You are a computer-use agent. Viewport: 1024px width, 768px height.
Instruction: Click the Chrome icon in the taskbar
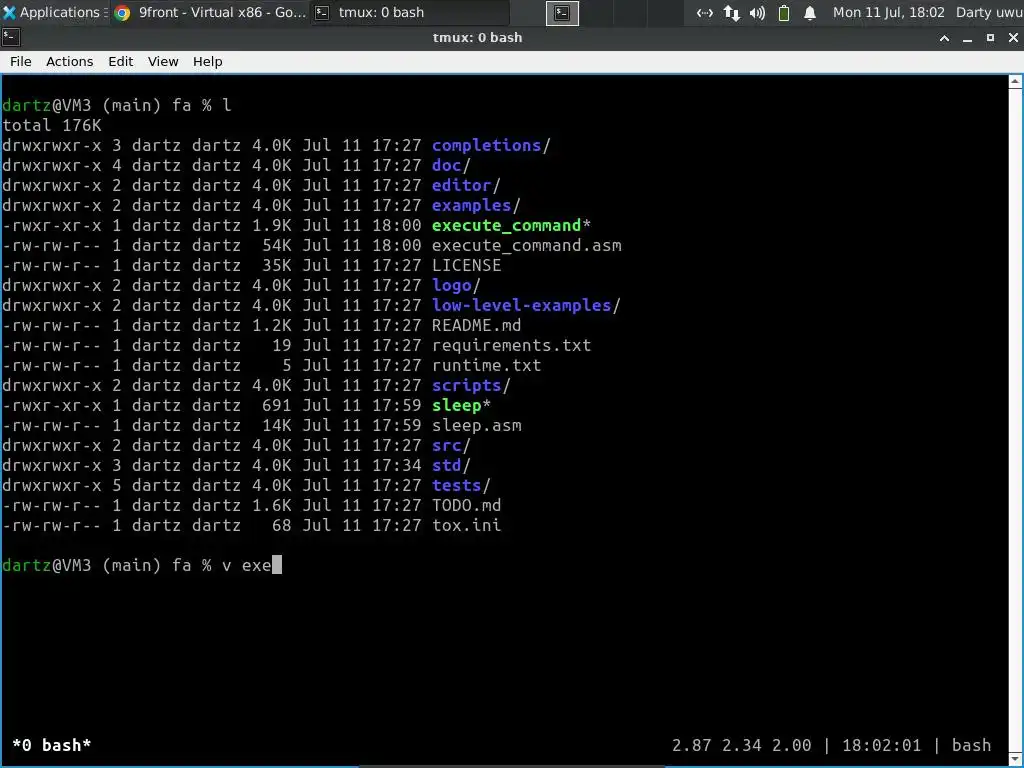click(122, 12)
